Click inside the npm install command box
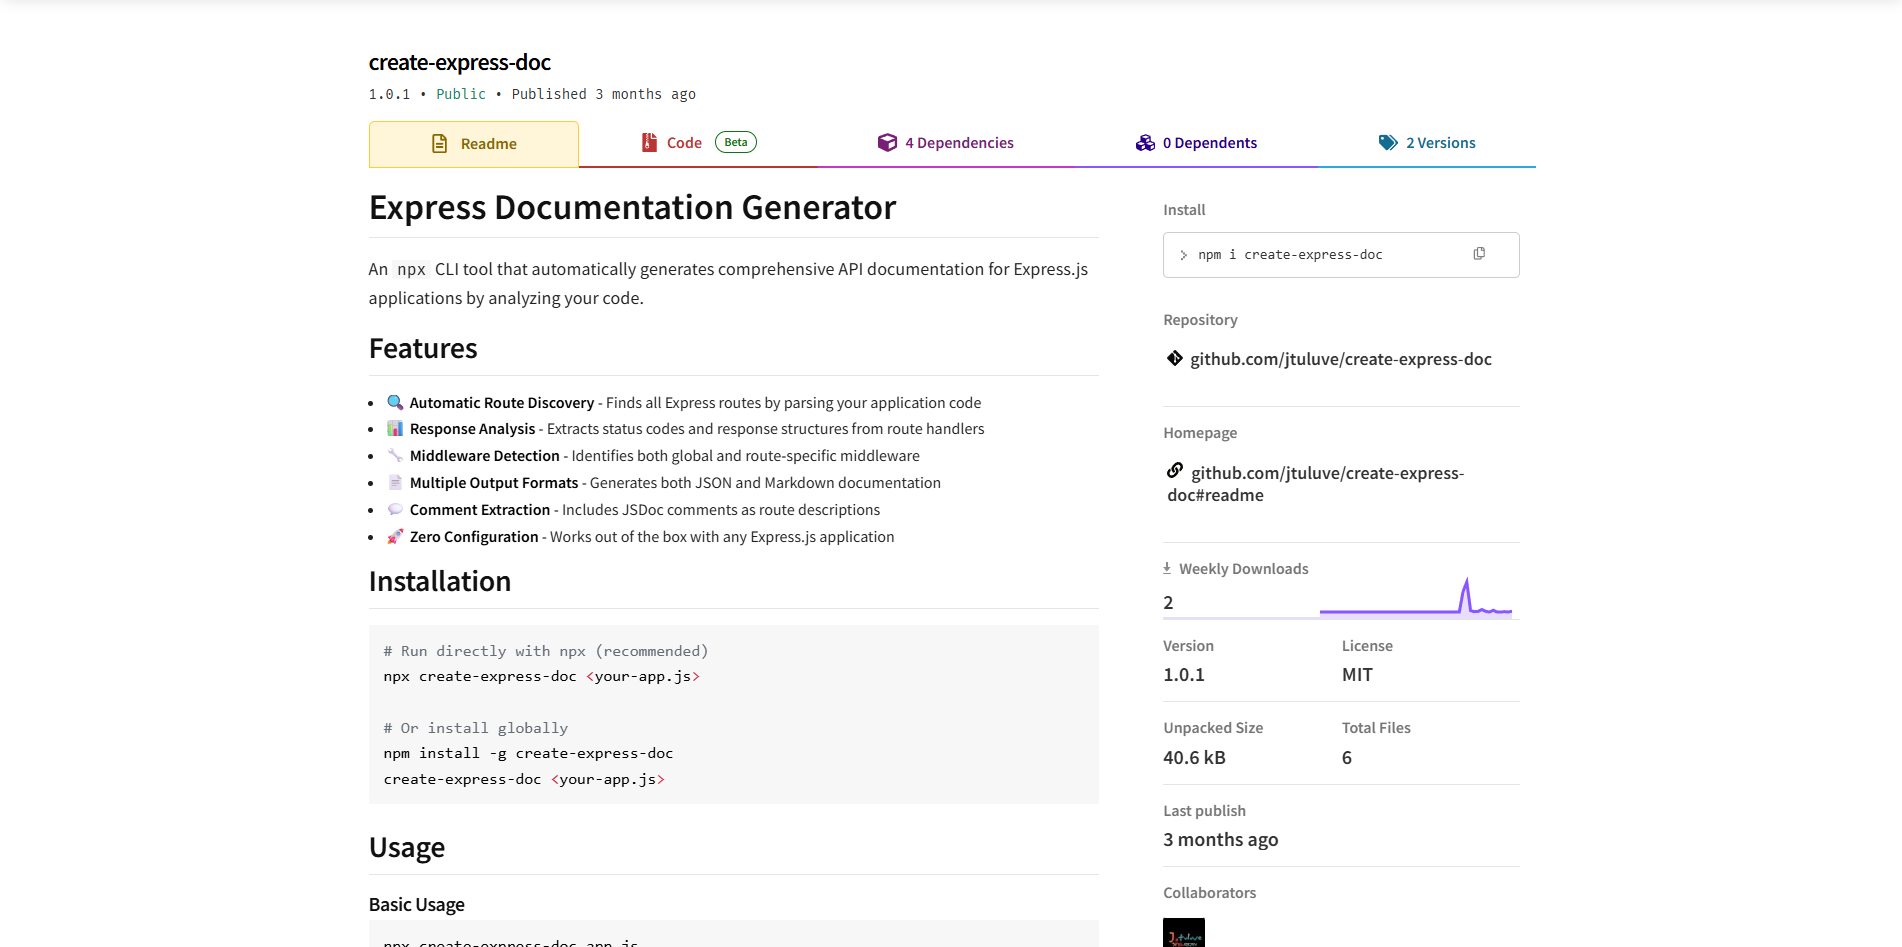This screenshot has height=947, width=1902. click(1320, 254)
